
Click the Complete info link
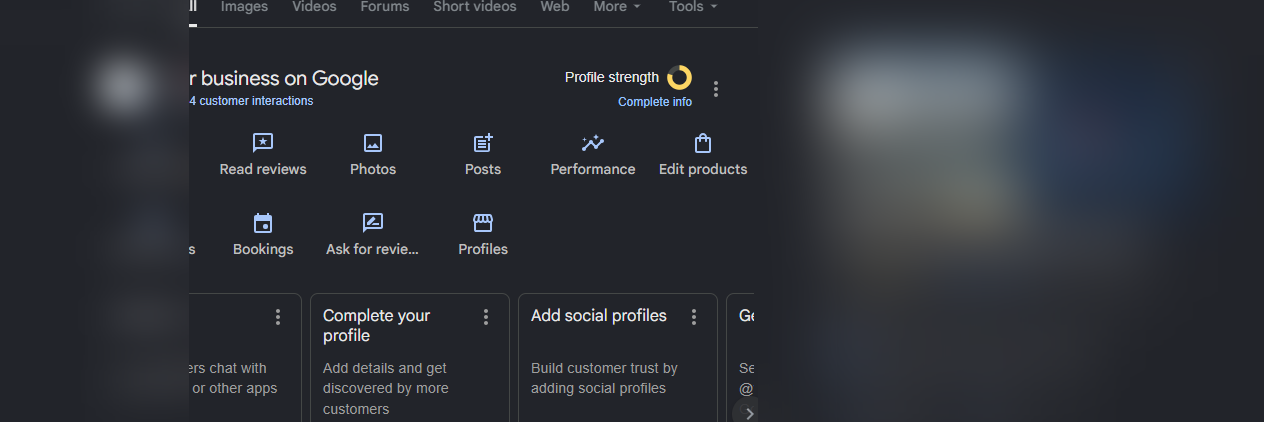click(x=655, y=102)
